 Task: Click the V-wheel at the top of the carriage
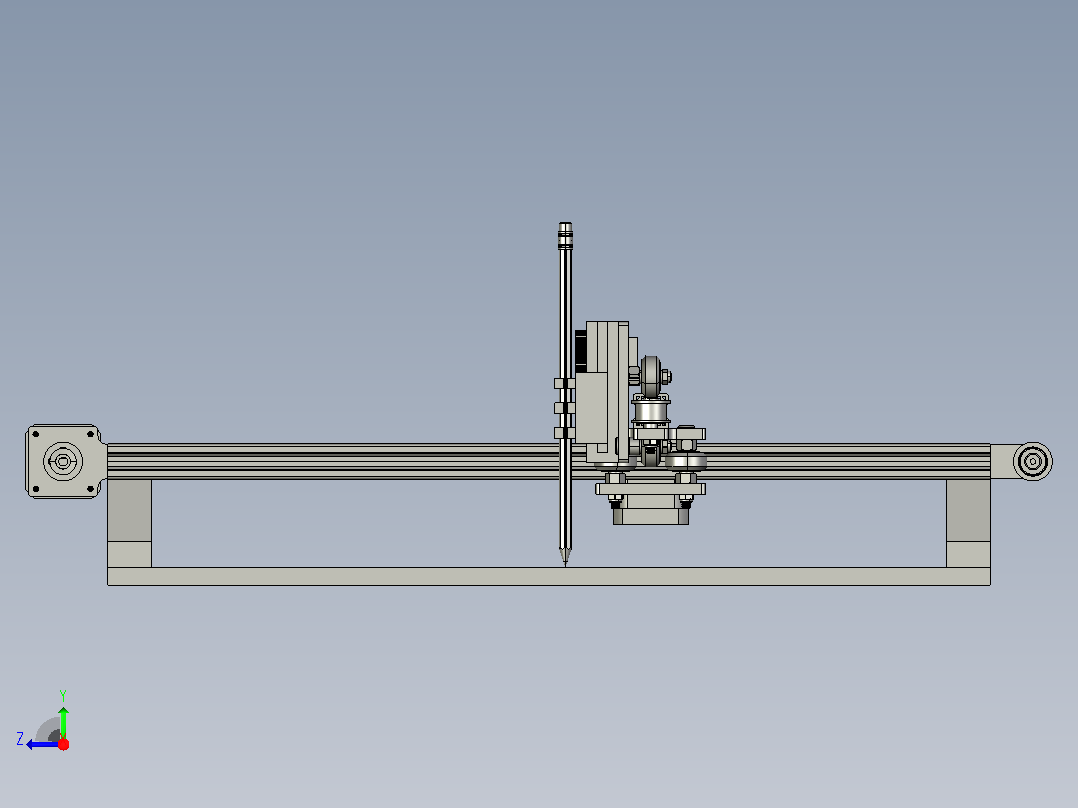[x=651, y=375]
